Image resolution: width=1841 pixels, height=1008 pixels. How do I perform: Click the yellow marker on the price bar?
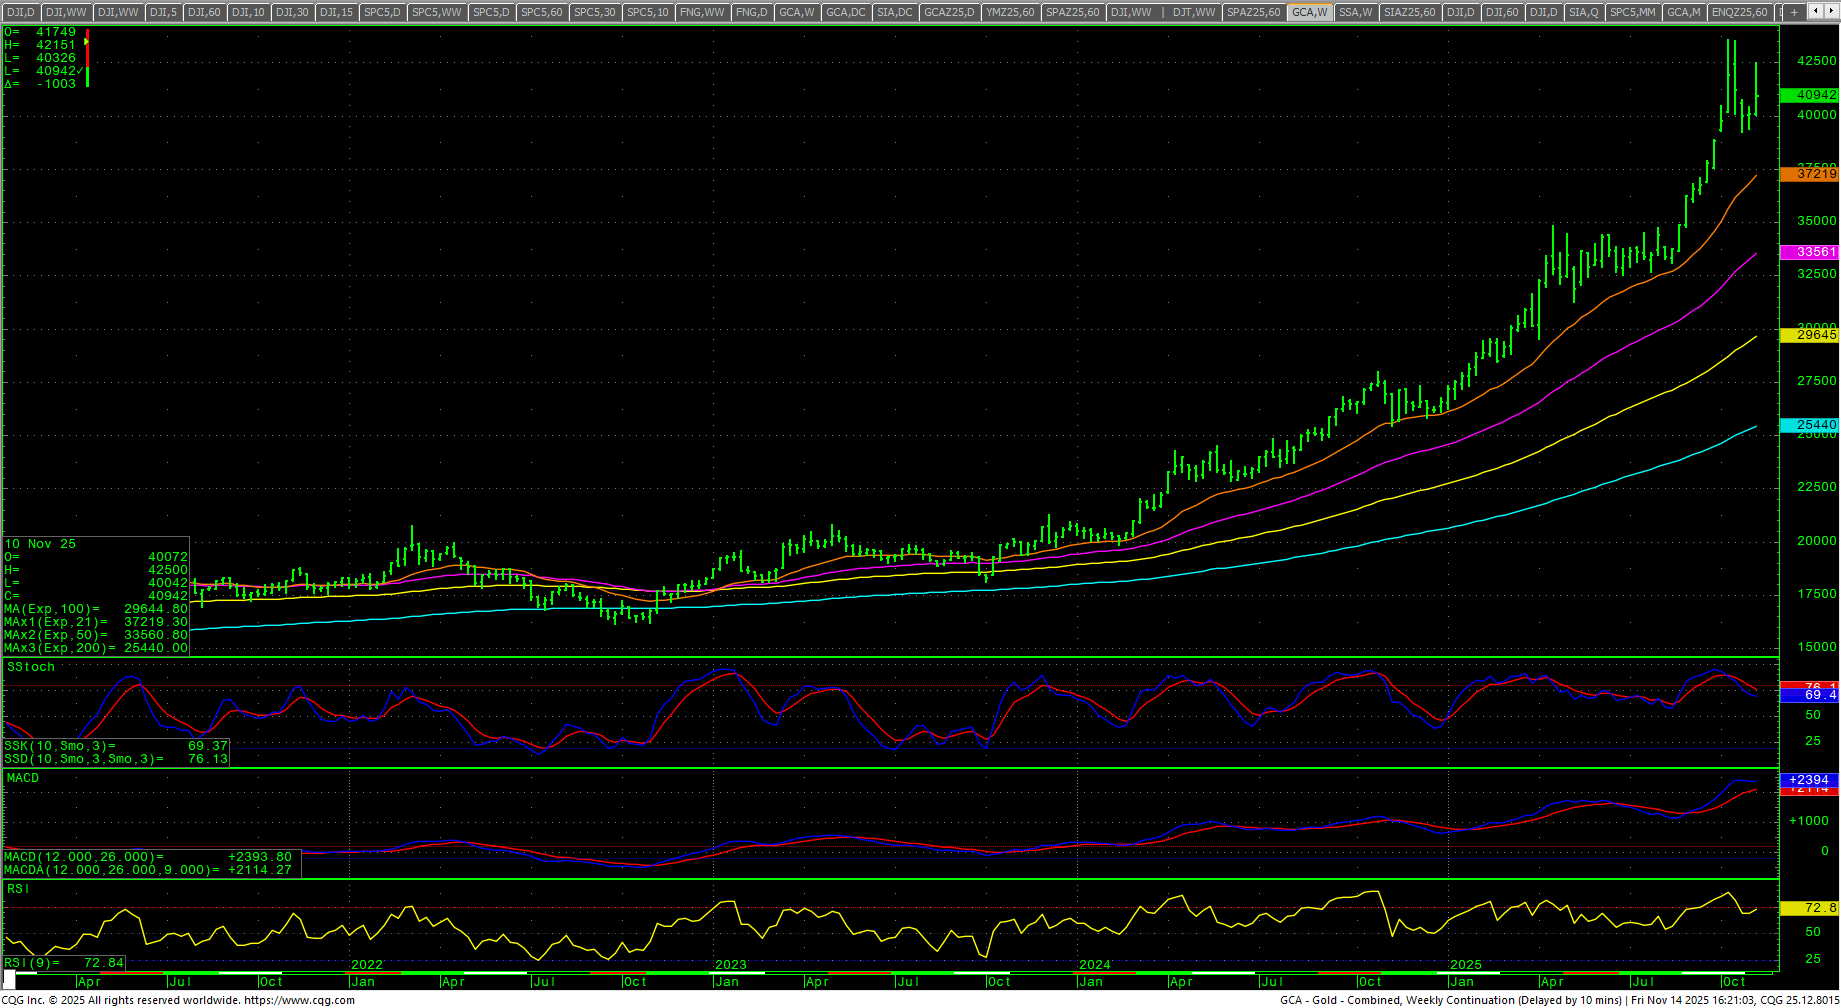click(87, 42)
